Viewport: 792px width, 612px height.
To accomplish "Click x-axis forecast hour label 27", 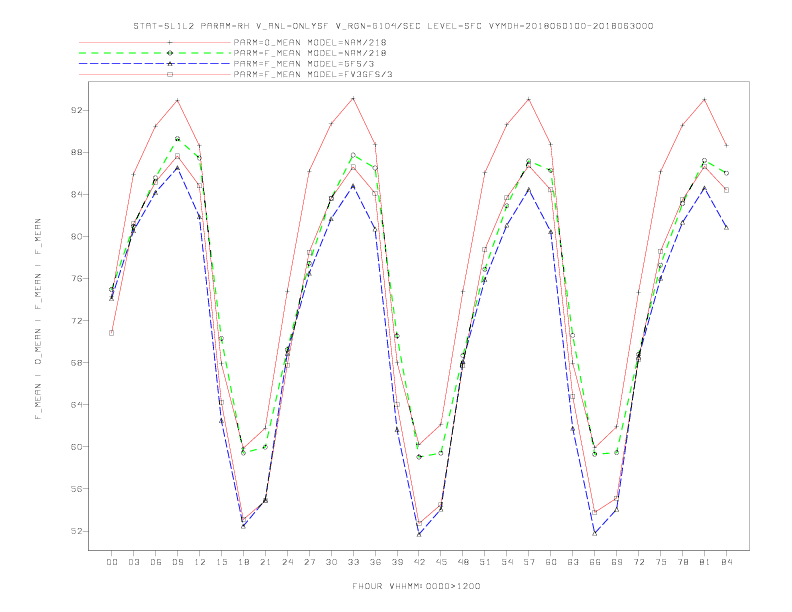I will coord(309,562).
